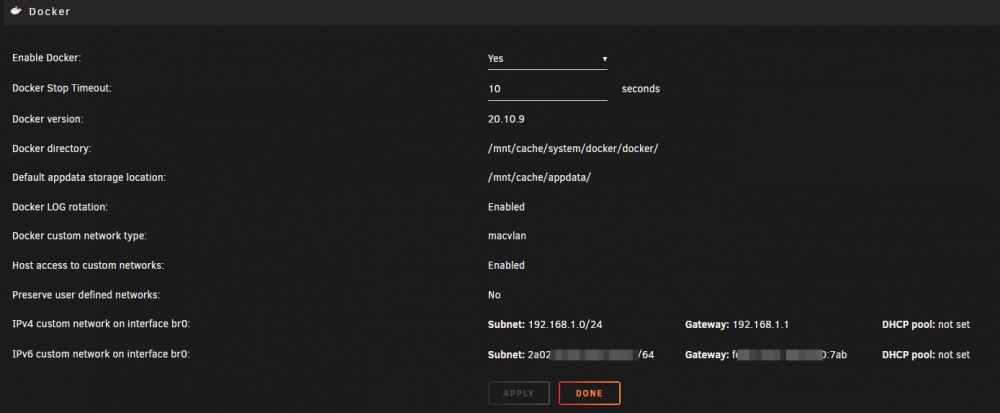Select path /mnt/cache/appdata/

[539, 178]
